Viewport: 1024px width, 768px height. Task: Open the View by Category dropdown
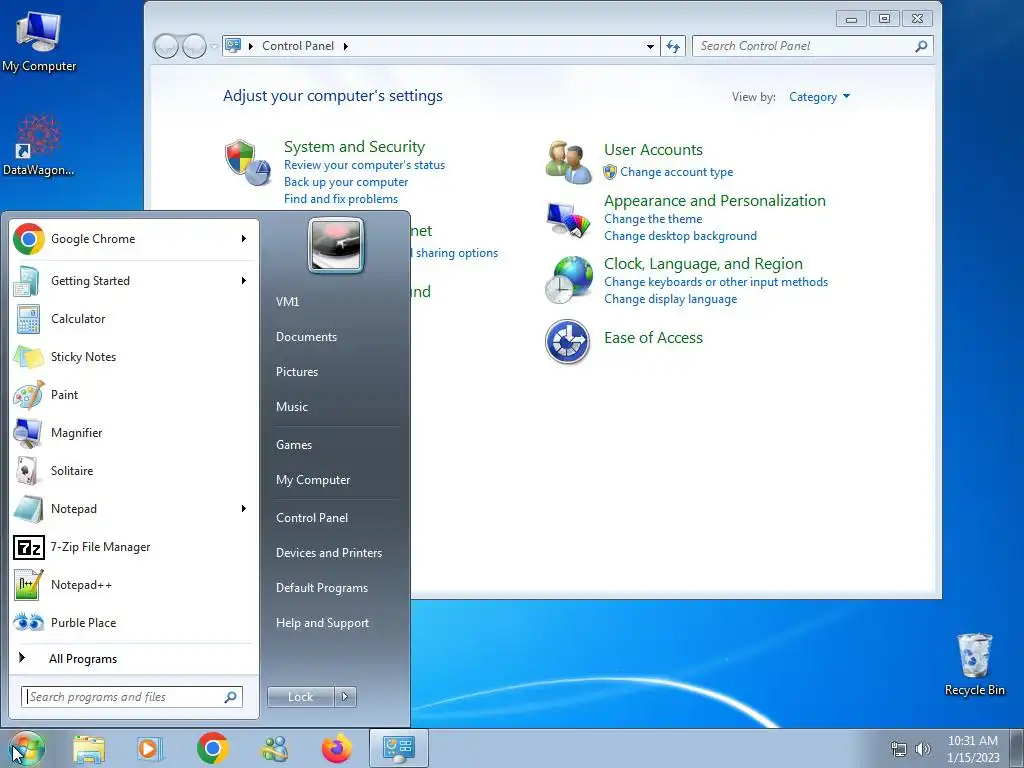tap(820, 97)
